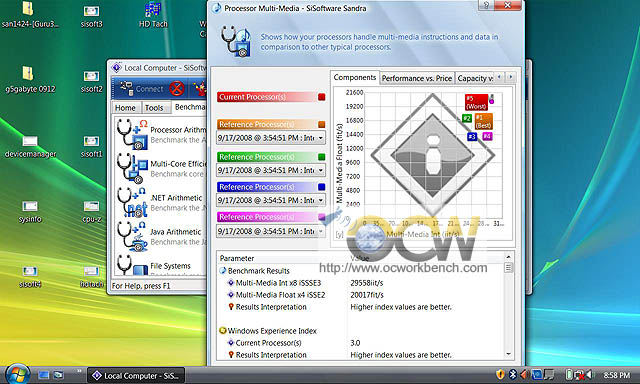Click the Windows Start orb
The image size is (640, 384).
coord(17,374)
